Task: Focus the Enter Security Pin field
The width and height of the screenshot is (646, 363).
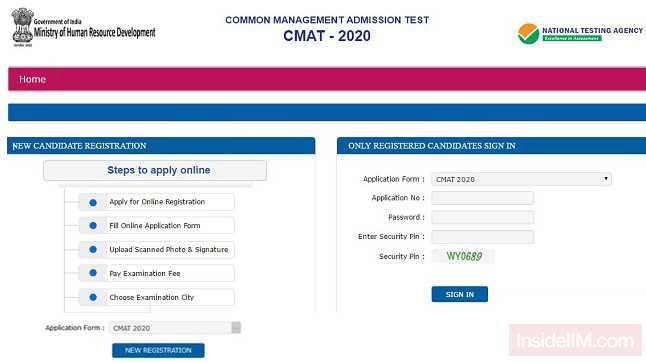Action: pyautogui.click(x=482, y=237)
